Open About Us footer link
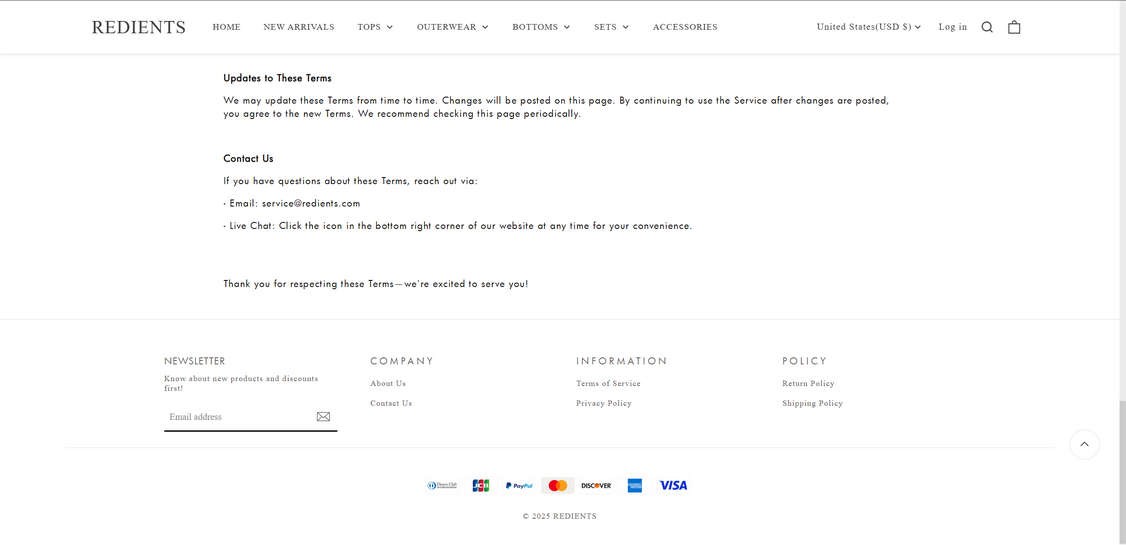 coord(388,383)
